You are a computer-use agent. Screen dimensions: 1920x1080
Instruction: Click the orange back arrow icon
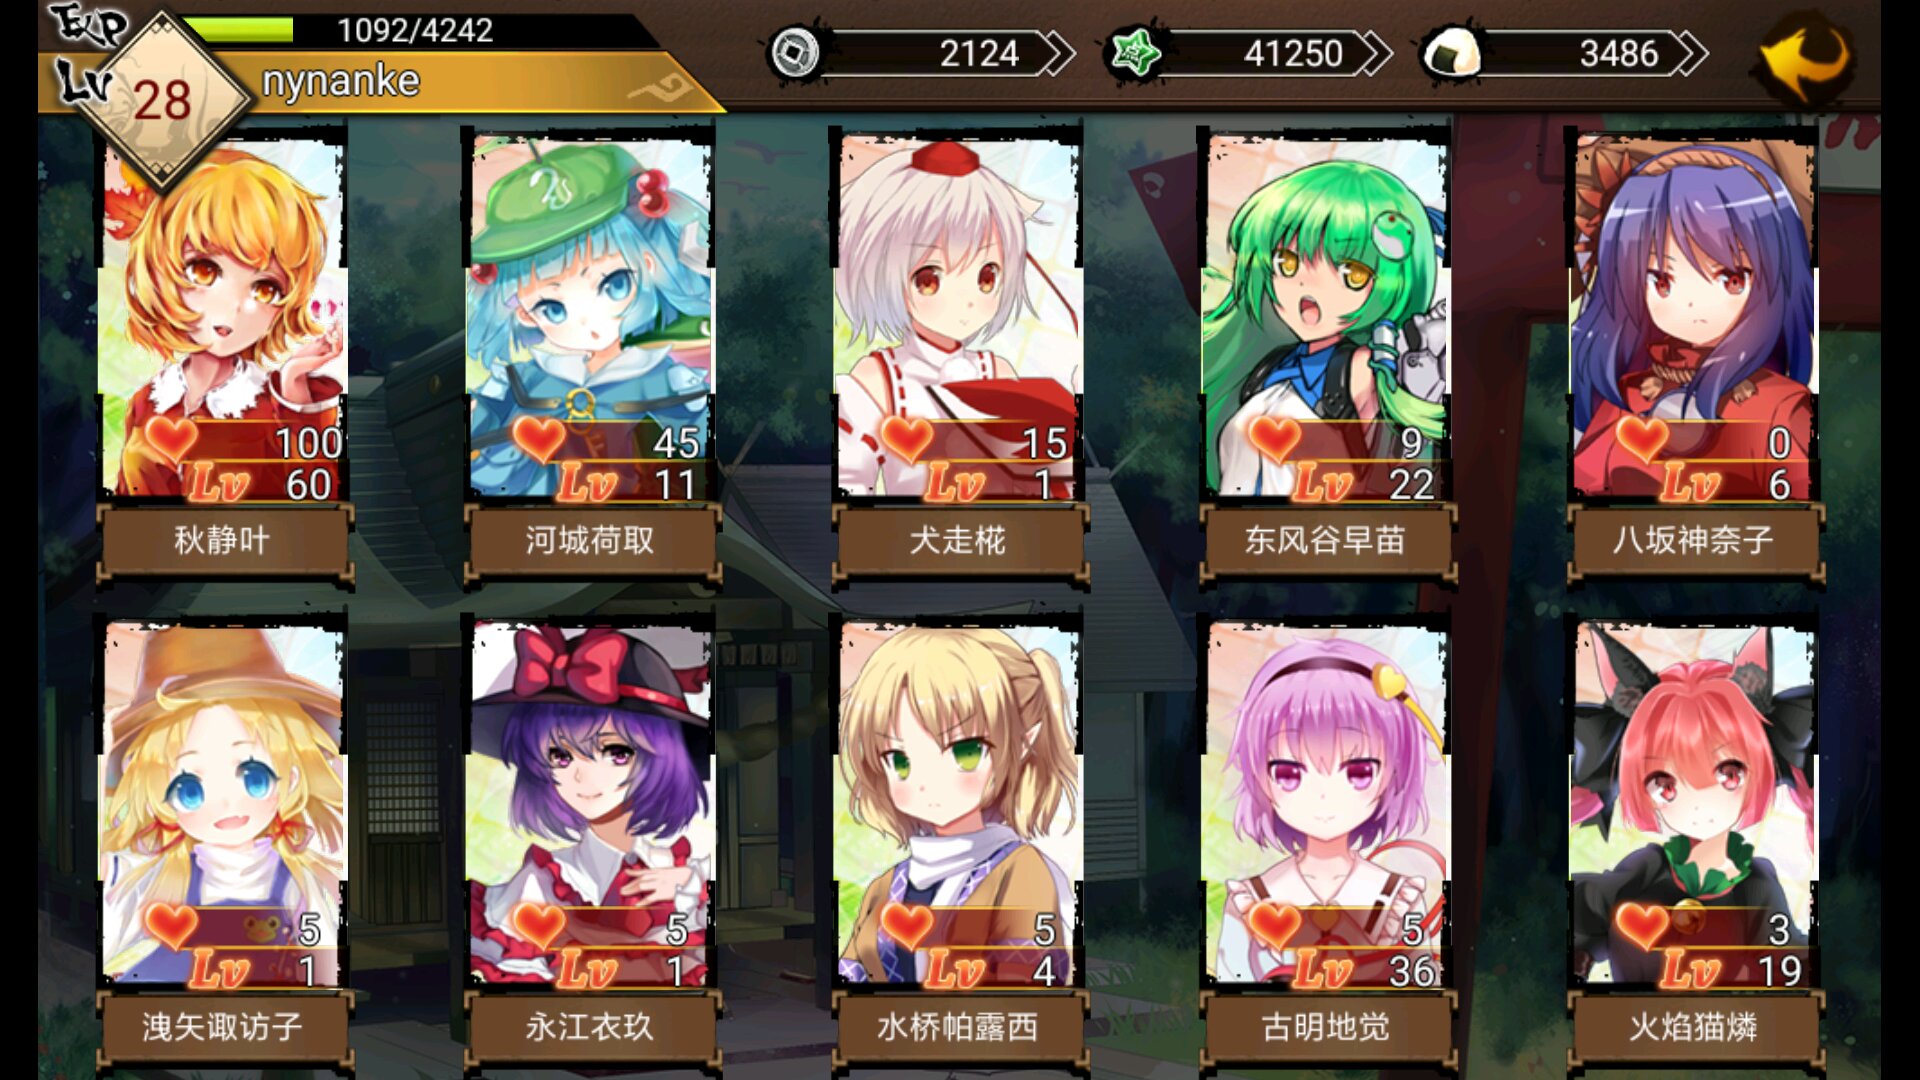tap(1806, 56)
